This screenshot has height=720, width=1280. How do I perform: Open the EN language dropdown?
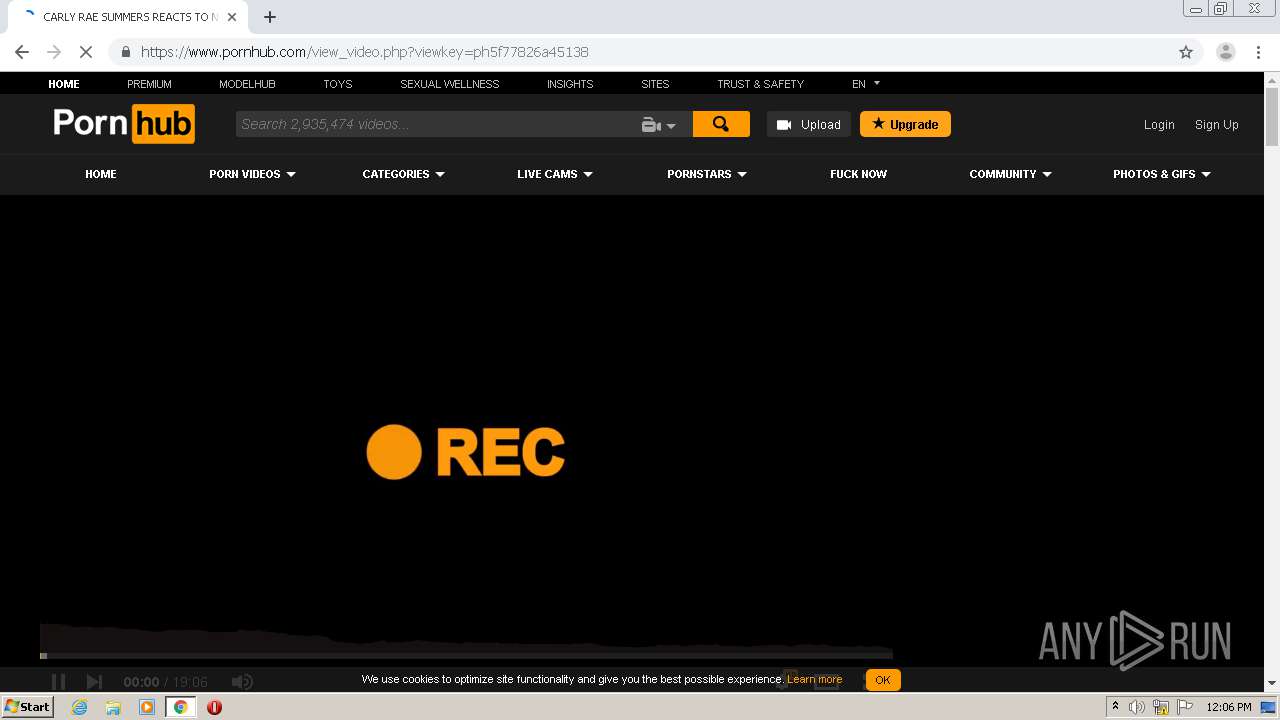pyautogui.click(x=866, y=84)
